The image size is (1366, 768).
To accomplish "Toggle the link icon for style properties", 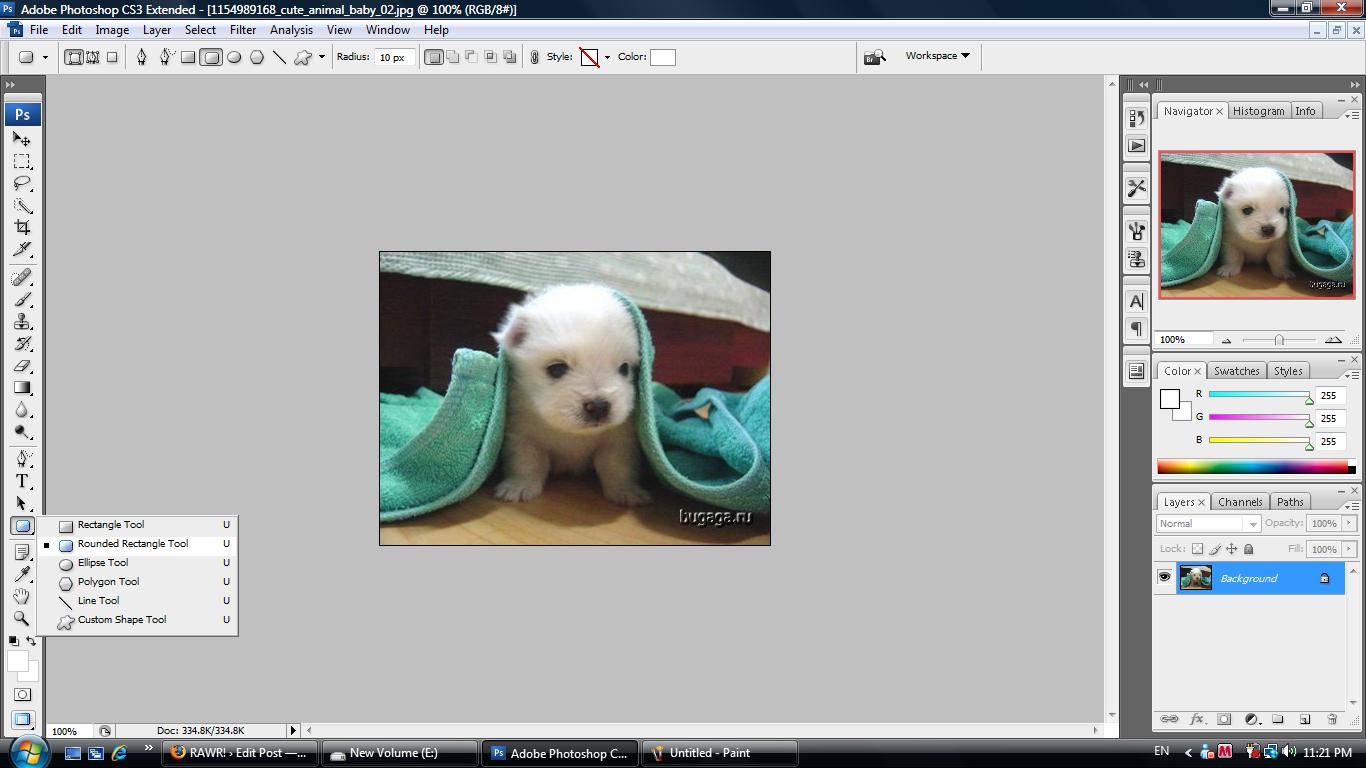I will click(535, 57).
